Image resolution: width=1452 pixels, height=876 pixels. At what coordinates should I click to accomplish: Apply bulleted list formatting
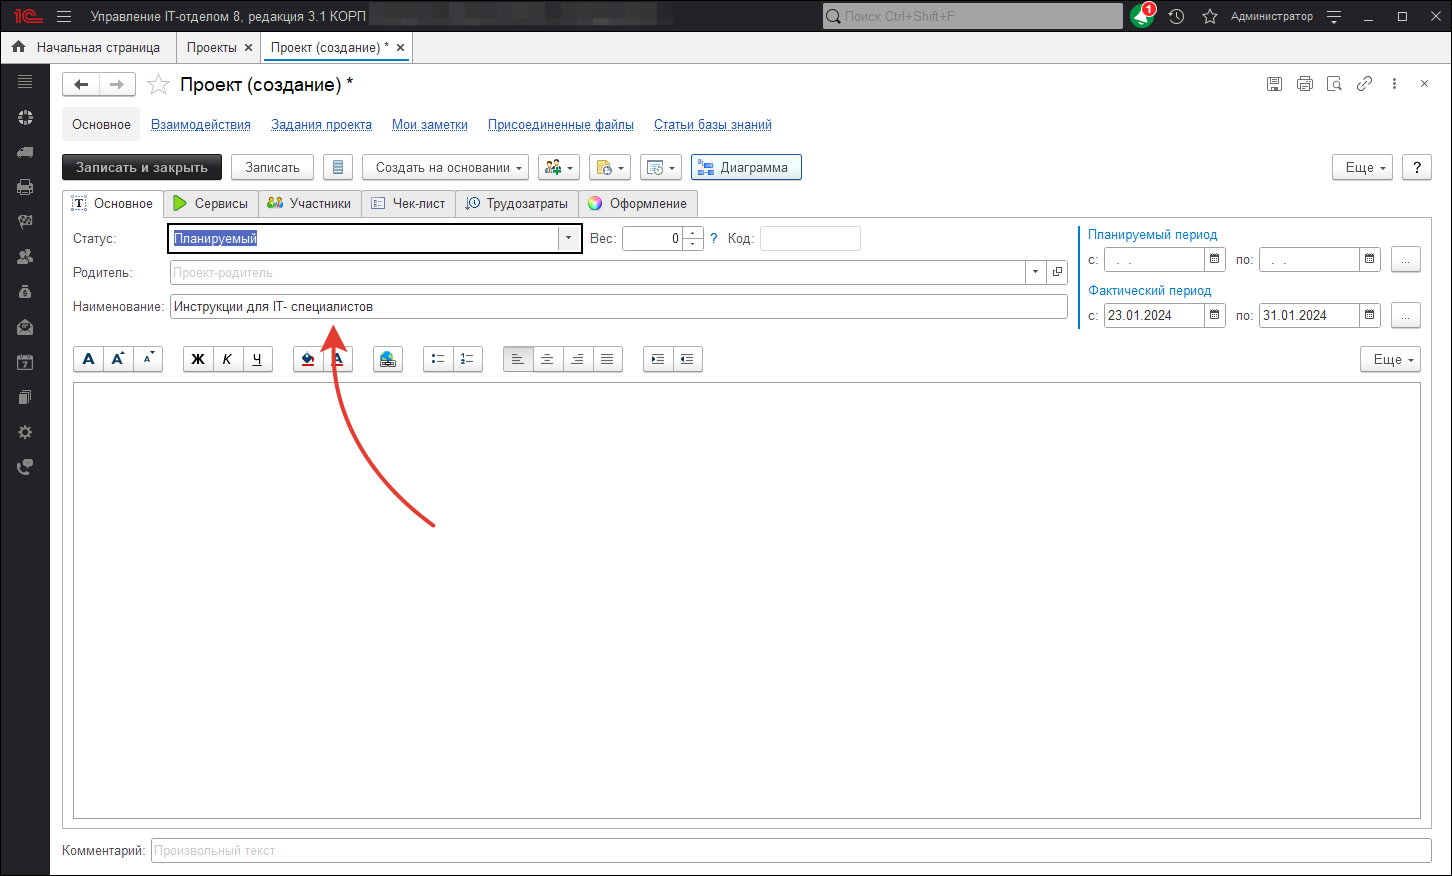[438, 359]
